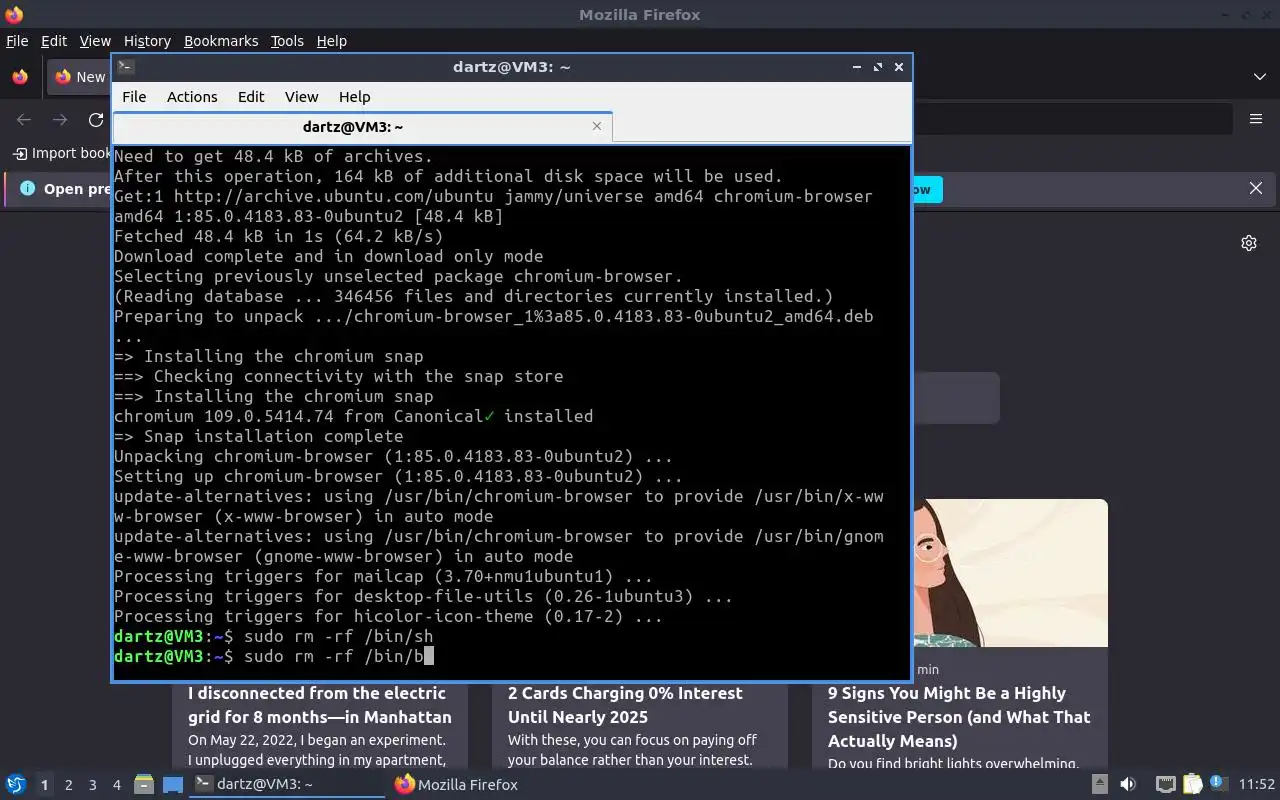The width and height of the screenshot is (1280, 800).
Task: Expand the Firefox list all tabs chevron
Action: point(1259,77)
